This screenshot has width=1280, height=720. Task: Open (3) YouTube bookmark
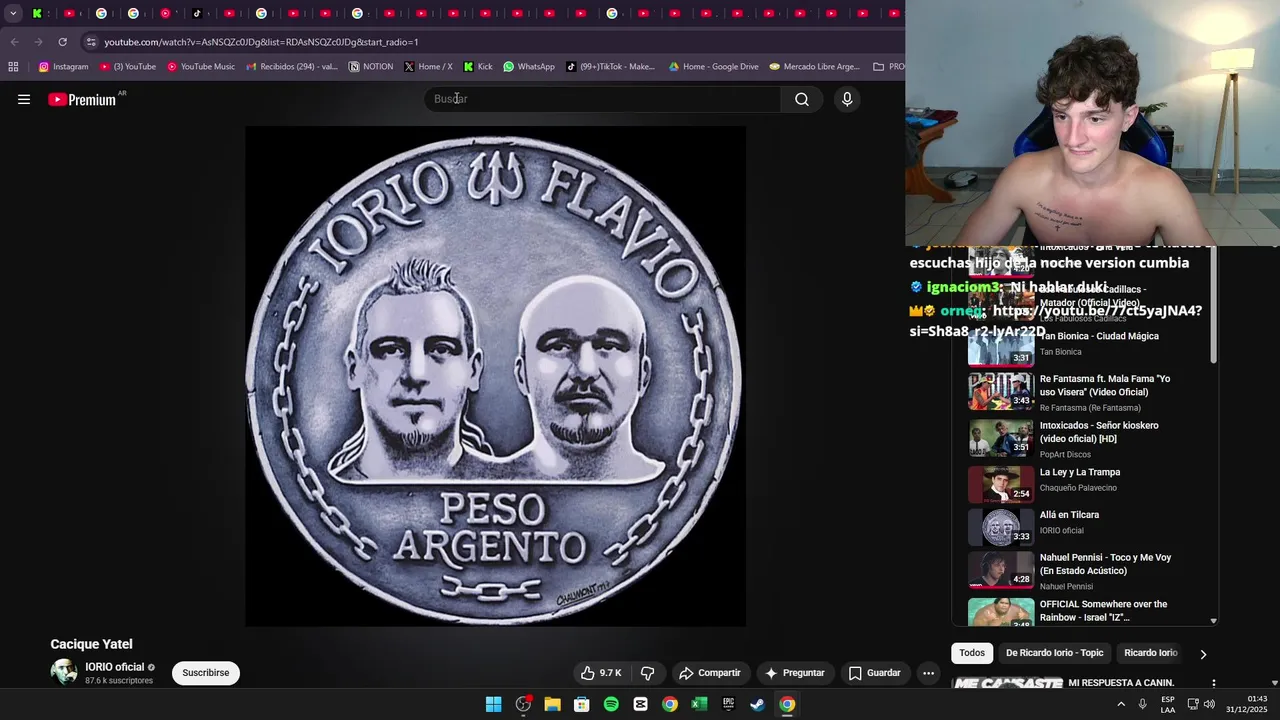coord(128,67)
